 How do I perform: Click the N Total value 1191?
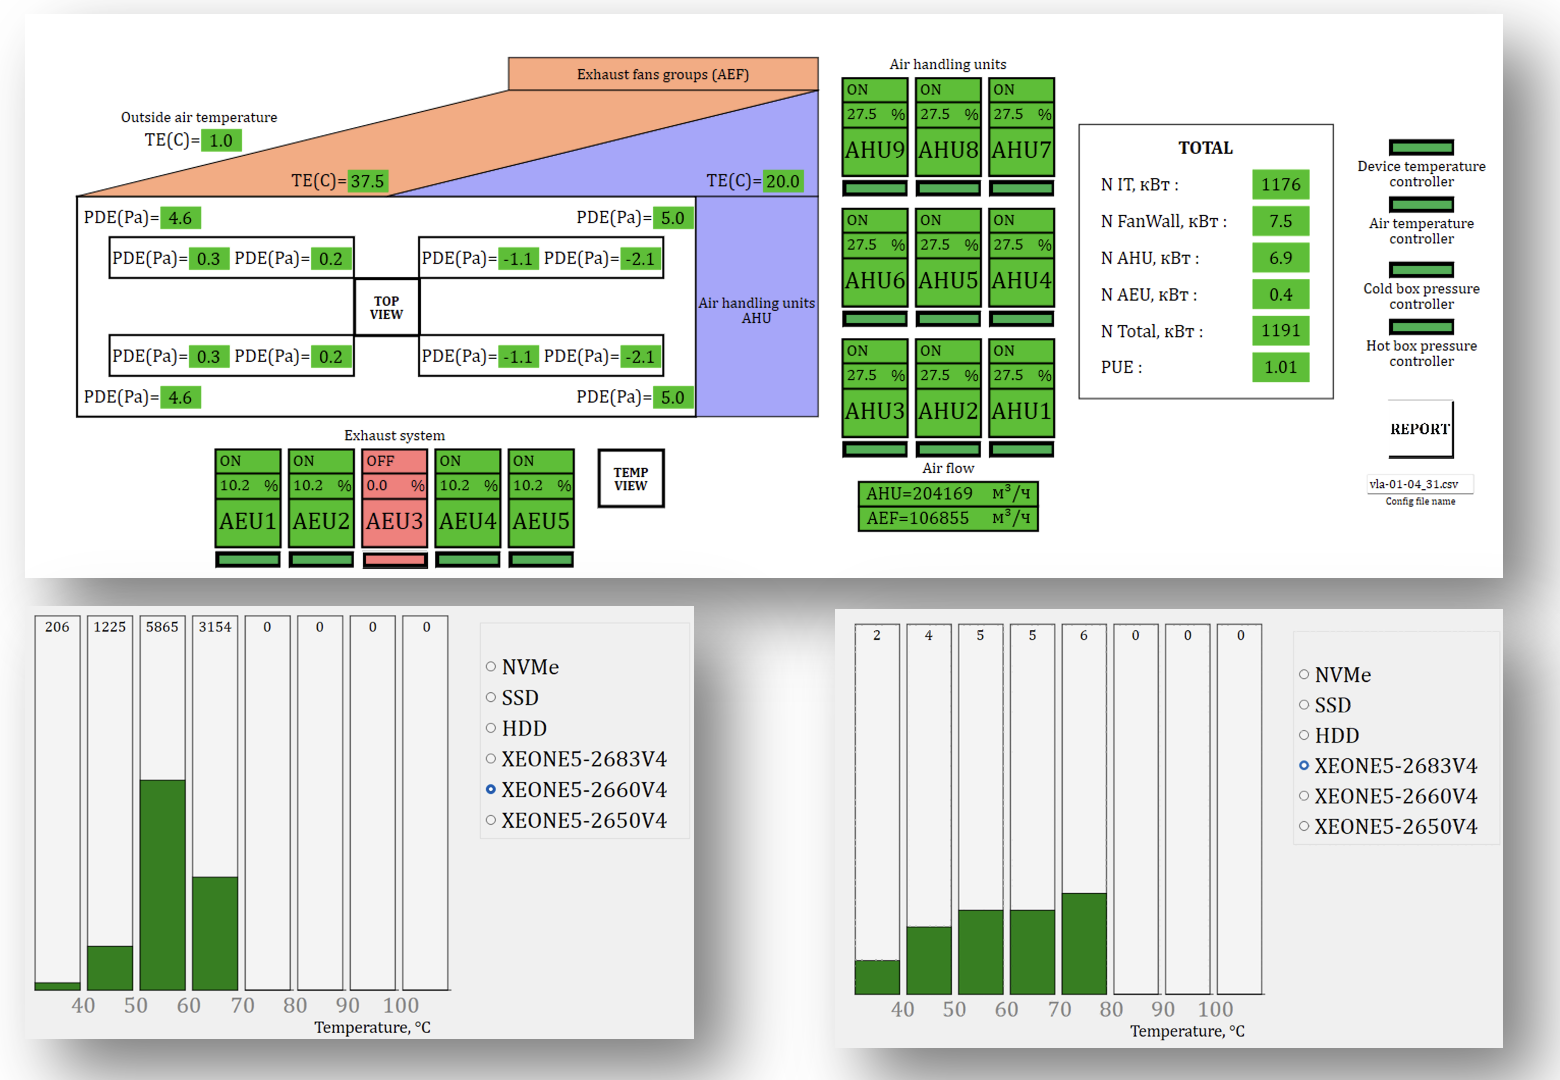(1281, 331)
